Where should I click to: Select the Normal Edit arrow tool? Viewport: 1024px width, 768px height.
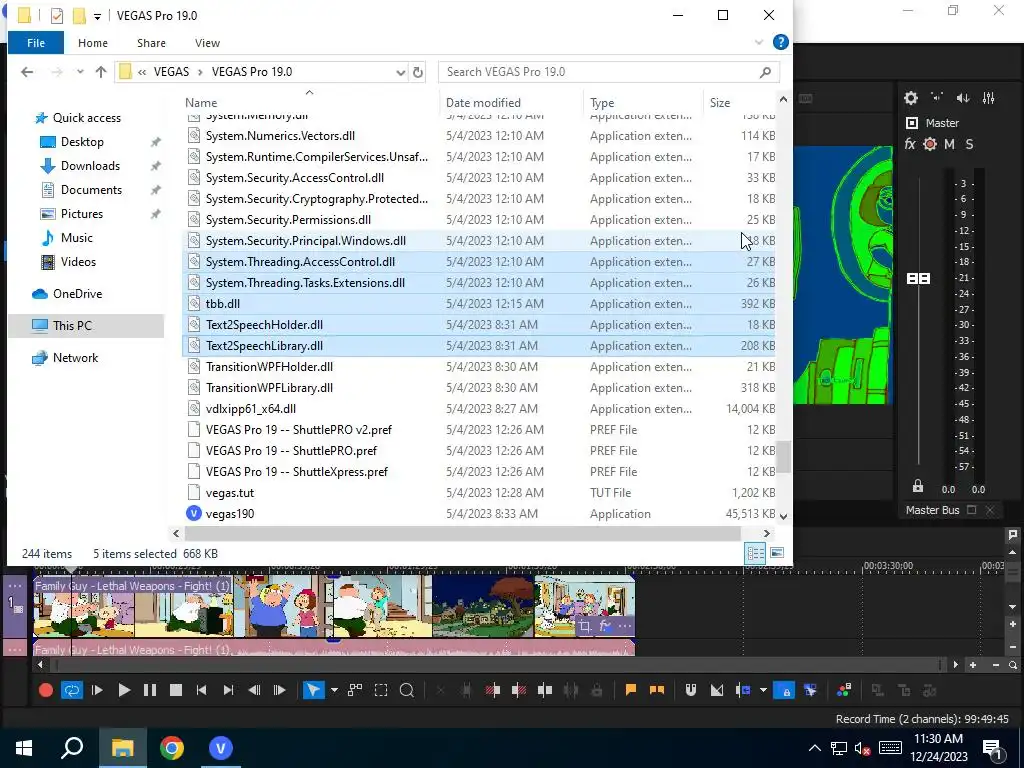click(313, 690)
